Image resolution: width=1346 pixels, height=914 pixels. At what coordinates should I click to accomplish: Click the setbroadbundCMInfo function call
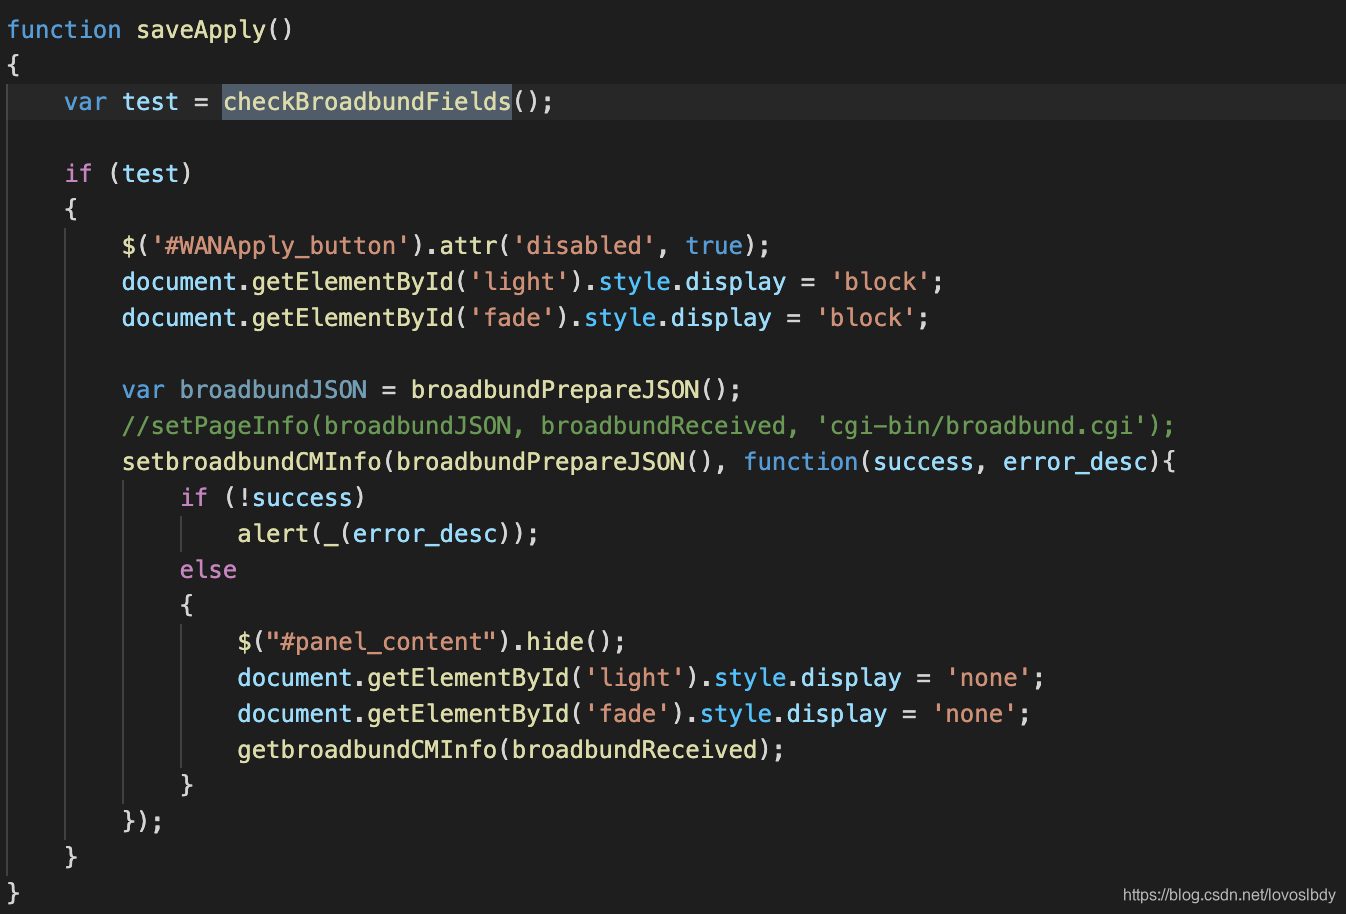pyautogui.click(x=252, y=462)
